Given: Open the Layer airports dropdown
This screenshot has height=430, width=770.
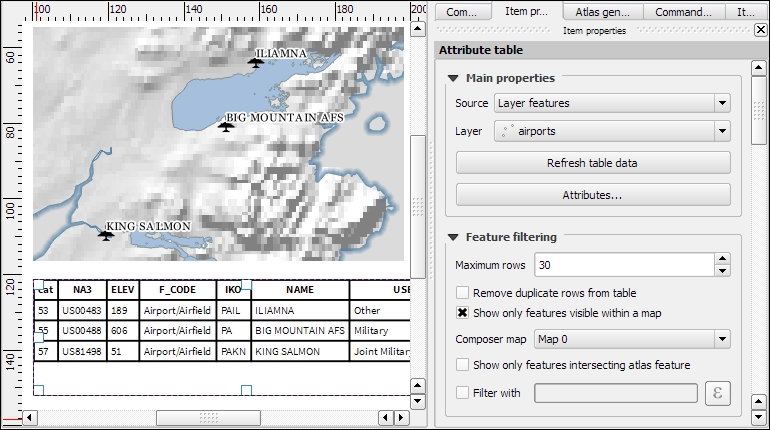Looking at the screenshot, I should point(612,131).
